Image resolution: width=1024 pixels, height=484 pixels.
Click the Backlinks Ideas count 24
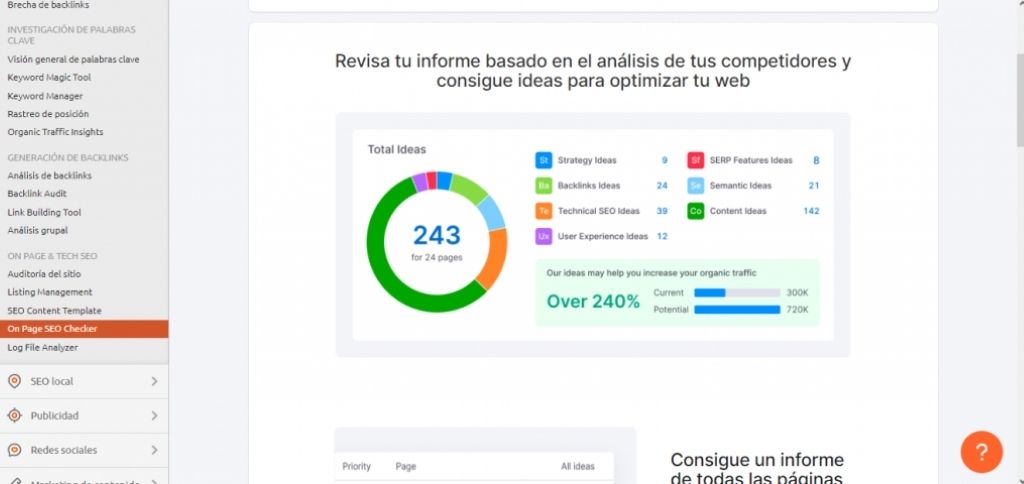(x=662, y=186)
